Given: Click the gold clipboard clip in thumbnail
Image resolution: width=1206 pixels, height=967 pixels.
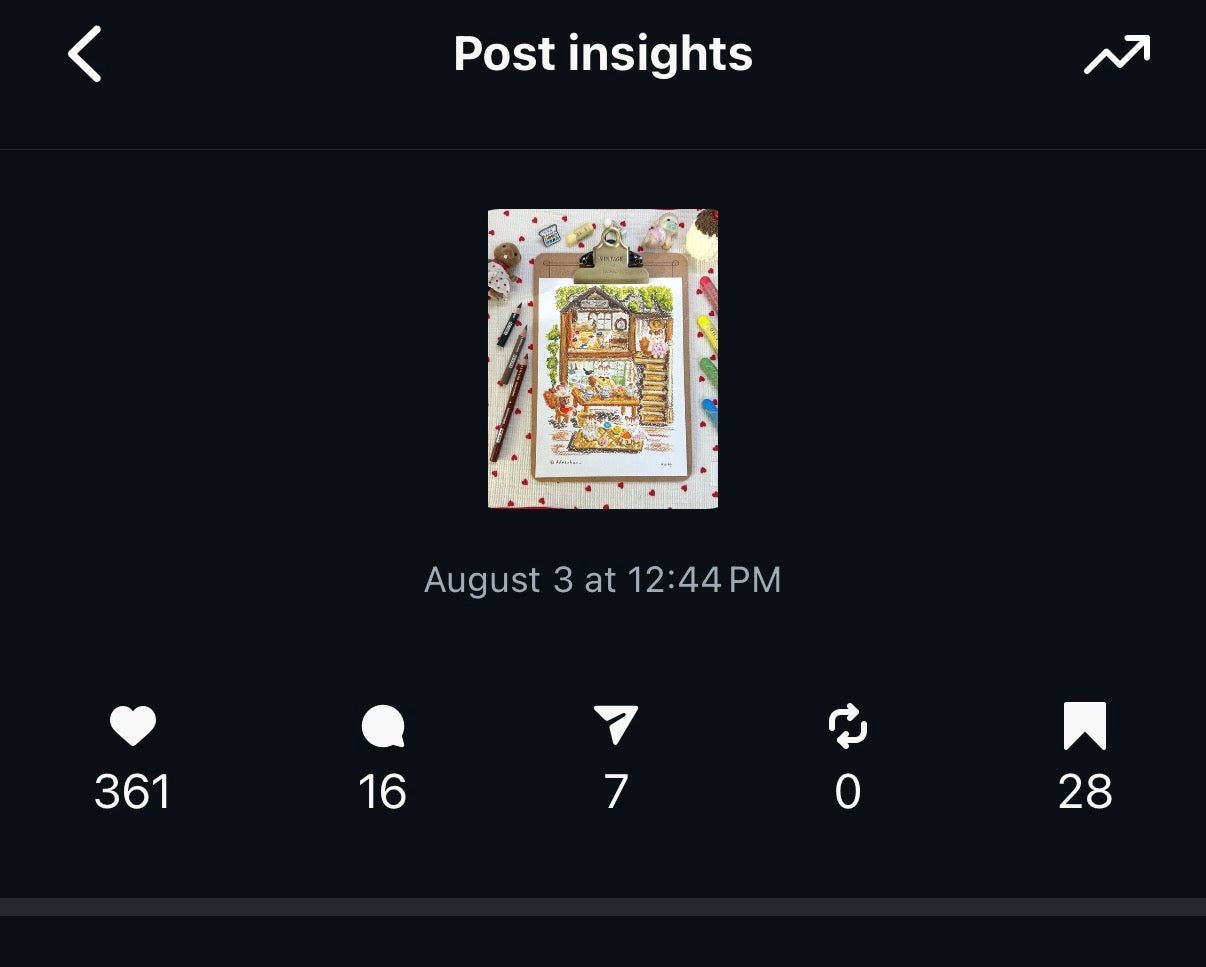Looking at the screenshot, I should [x=610, y=254].
